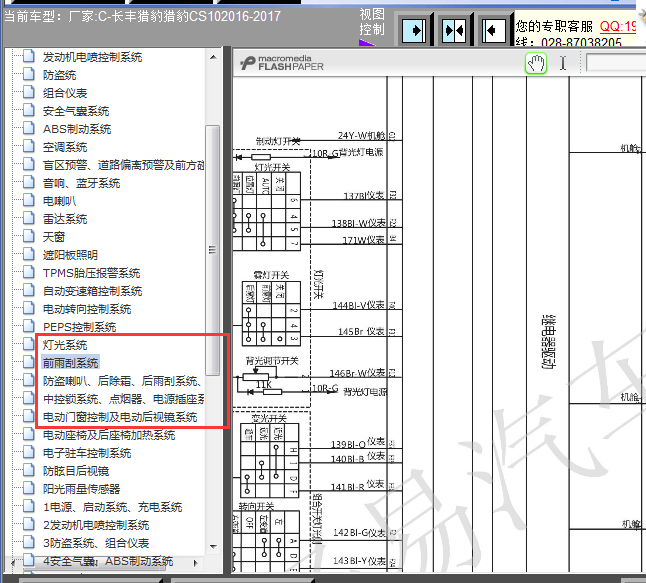Click document icon beside 雷达系统
The height and width of the screenshot is (583, 646).
(28, 218)
